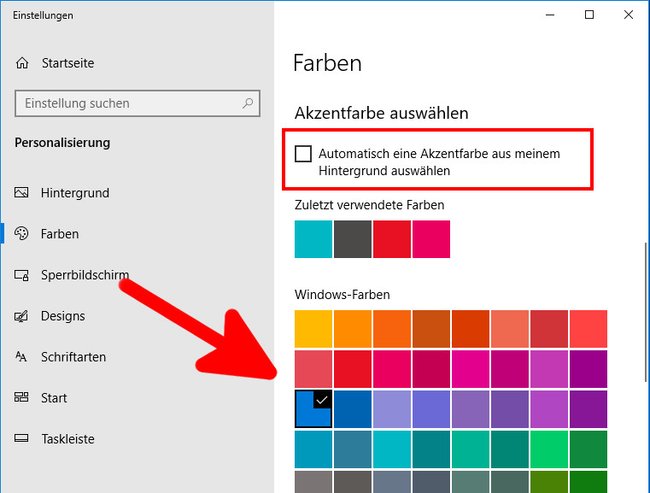Open Sperrbildschirm via its lock-screen icon
650x493 pixels.
click(21, 274)
